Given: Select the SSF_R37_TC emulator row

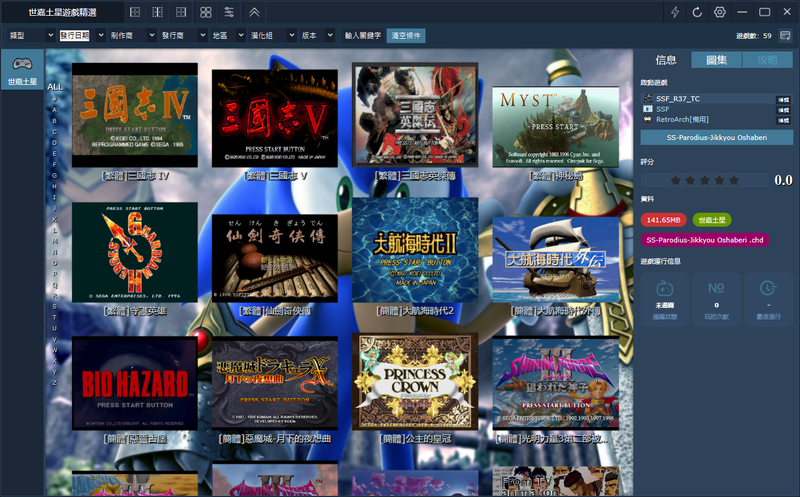Looking at the screenshot, I should pyautogui.click(x=716, y=98).
